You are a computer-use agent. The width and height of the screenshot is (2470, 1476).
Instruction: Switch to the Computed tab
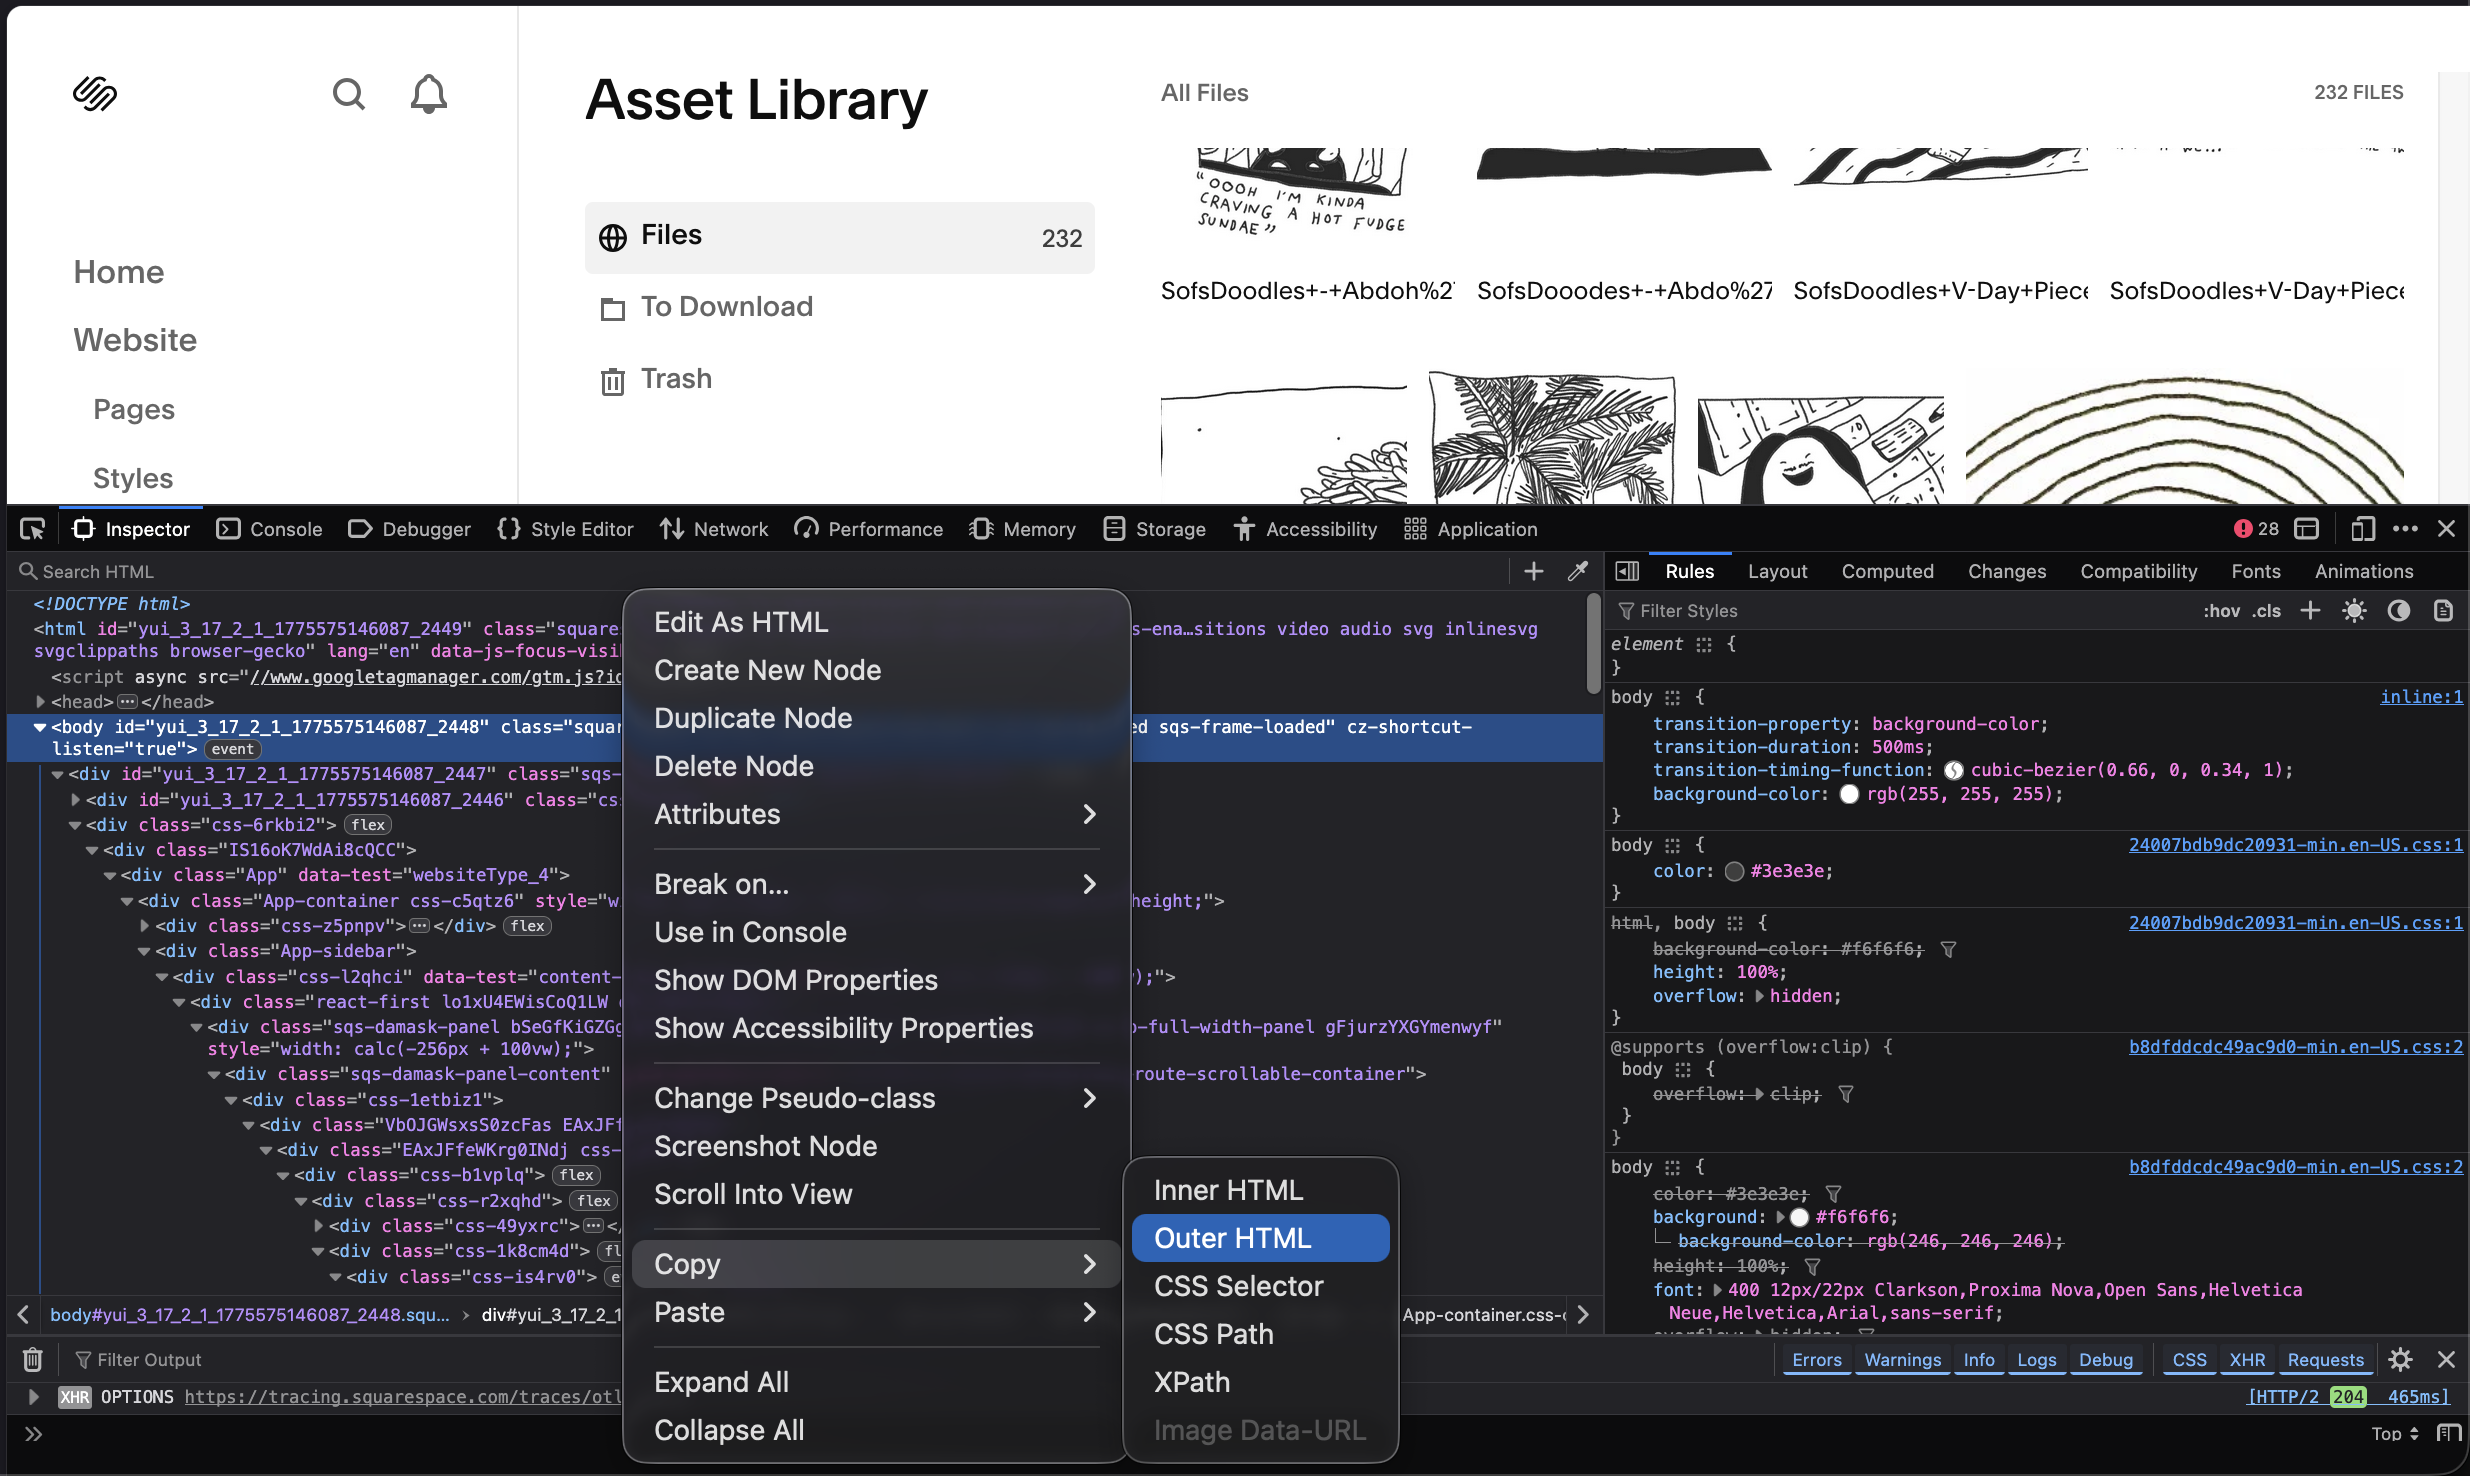[x=1887, y=570]
